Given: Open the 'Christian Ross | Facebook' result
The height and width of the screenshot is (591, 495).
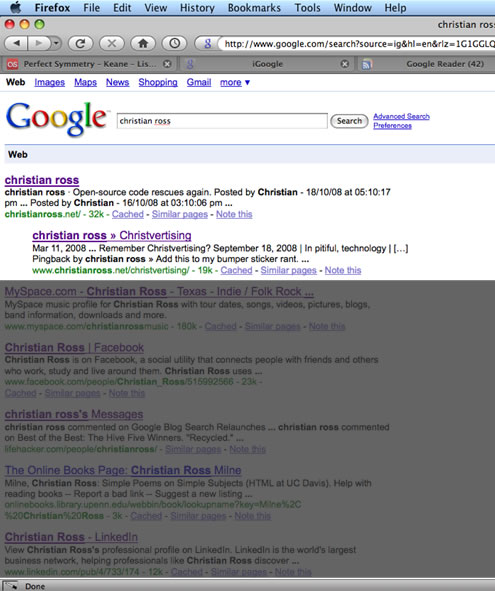Looking at the screenshot, I should click(74, 347).
